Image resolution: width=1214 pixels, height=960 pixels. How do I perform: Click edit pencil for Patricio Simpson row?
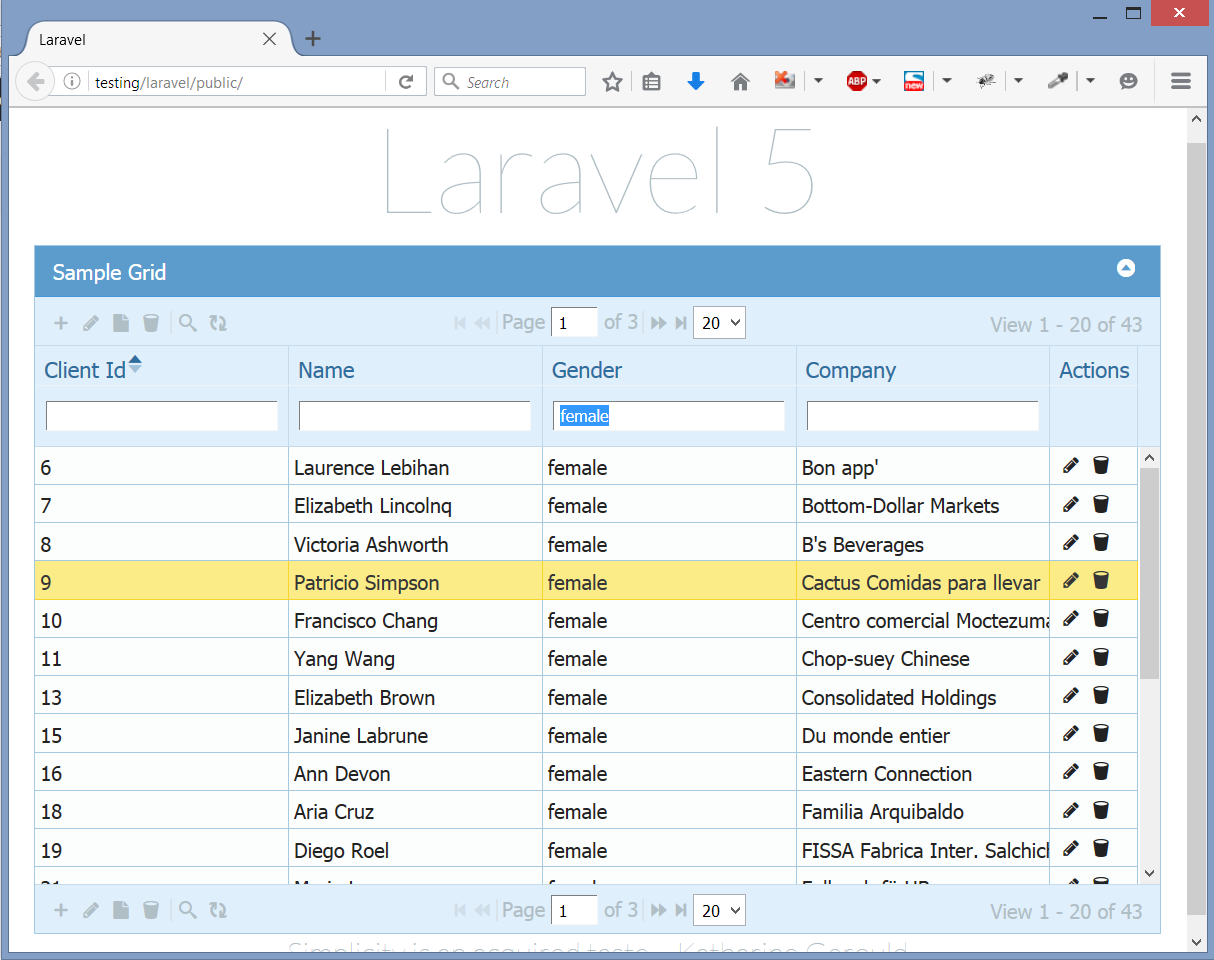pyautogui.click(x=1071, y=580)
